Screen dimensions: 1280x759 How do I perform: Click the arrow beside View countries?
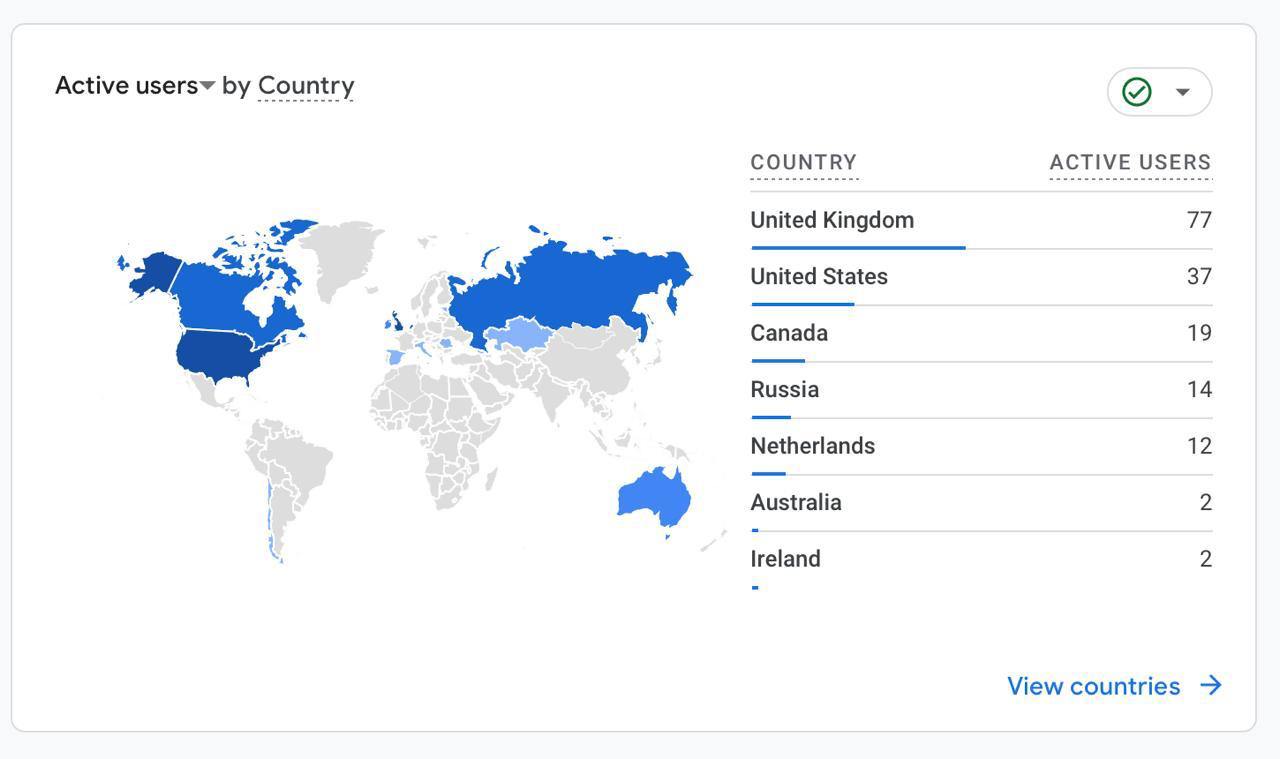1211,686
